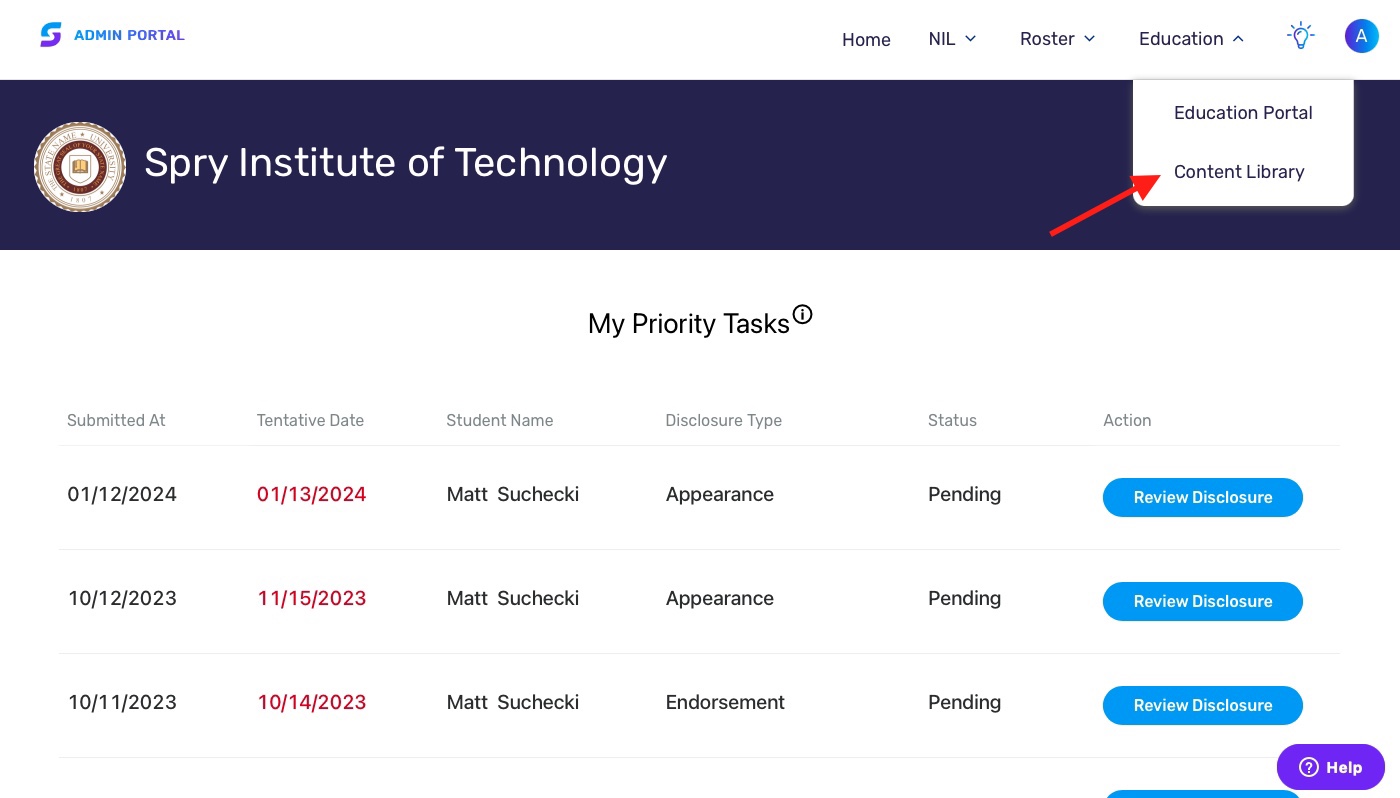Click the Disclosure Type column header
Image resolution: width=1400 pixels, height=798 pixels.
(723, 420)
